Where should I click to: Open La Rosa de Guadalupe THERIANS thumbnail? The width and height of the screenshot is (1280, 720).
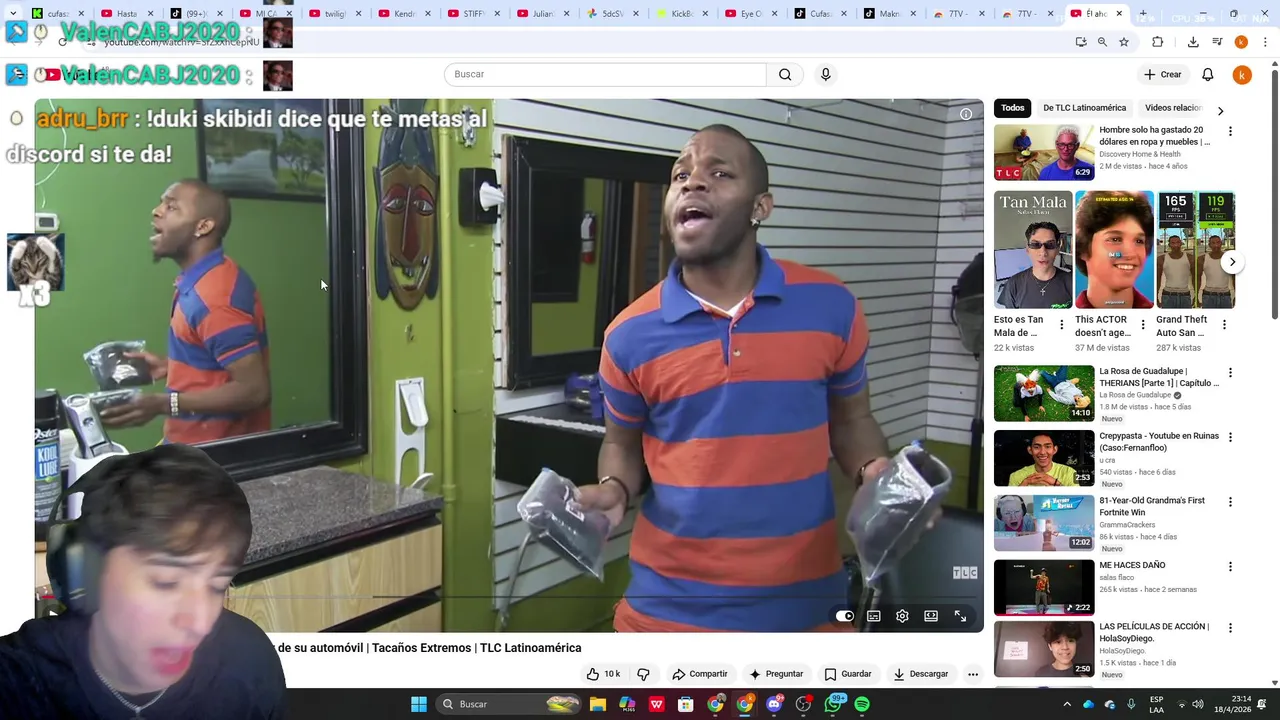(x=1044, y=393)
